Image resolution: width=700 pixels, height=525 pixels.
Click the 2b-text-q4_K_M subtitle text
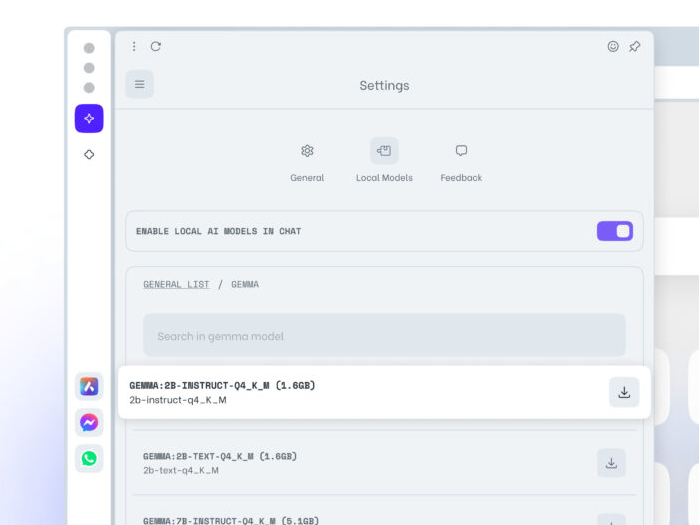(x=181, y=471)
